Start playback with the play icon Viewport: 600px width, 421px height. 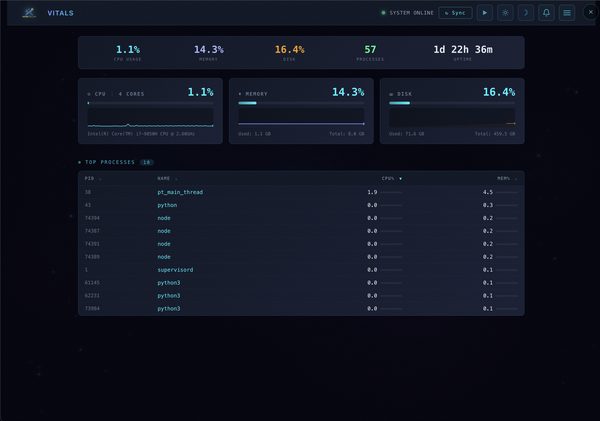tap(485, 13)
